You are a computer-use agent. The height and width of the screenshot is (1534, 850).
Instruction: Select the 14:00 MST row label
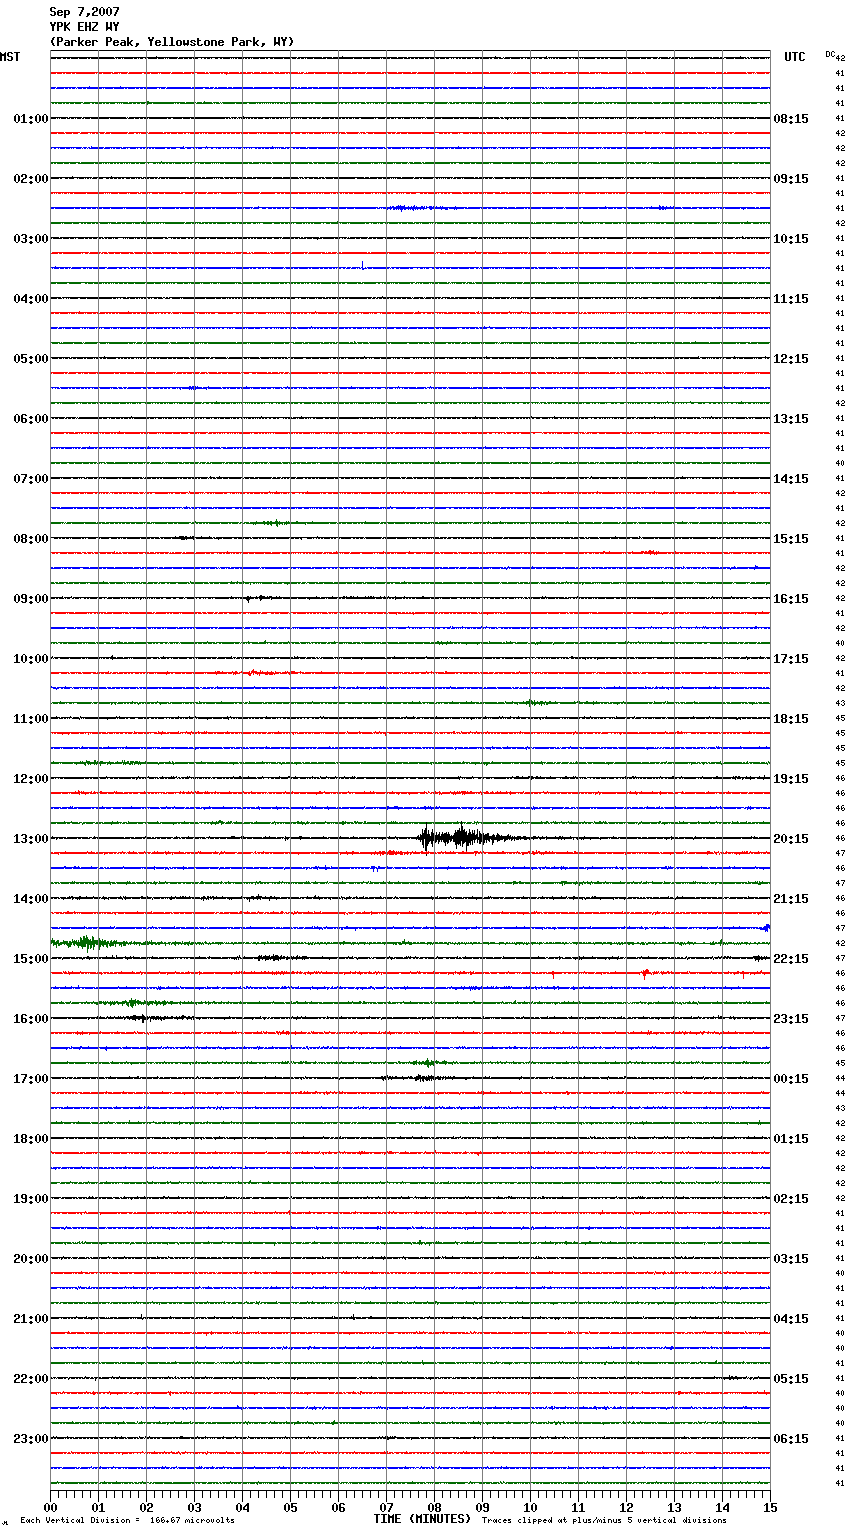(31, 899)
